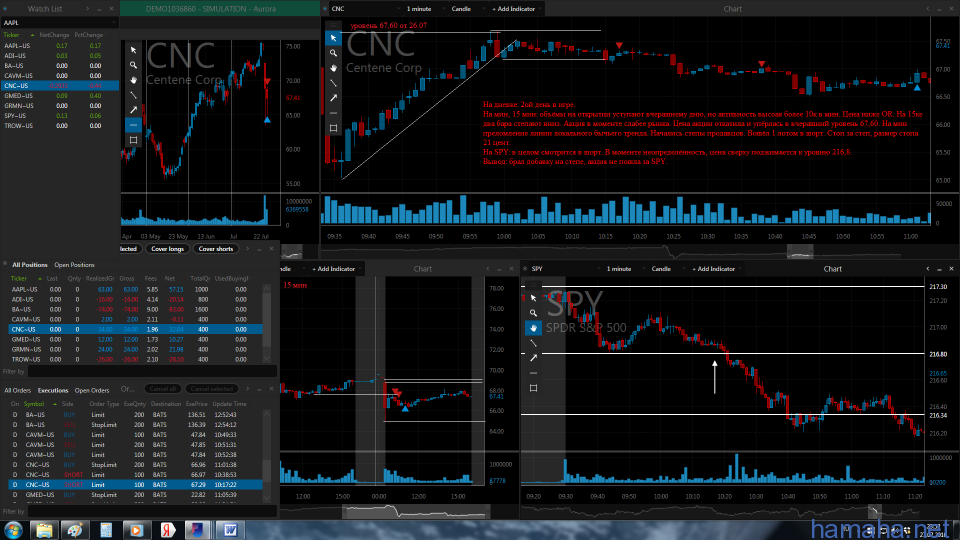The height and width of the screenshot is (540, 960).
Task: Select line tool in daily CNC chart
Action: (133, 95)
